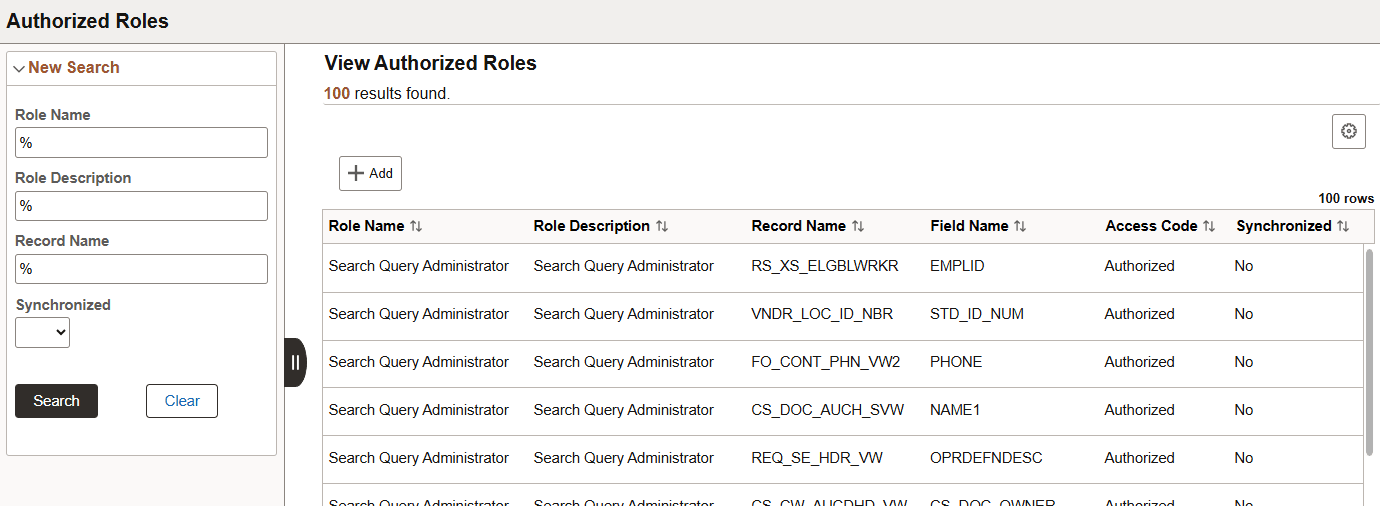Click the Add button
Viewport: 1380px width, 506px height.
point(370,173)
